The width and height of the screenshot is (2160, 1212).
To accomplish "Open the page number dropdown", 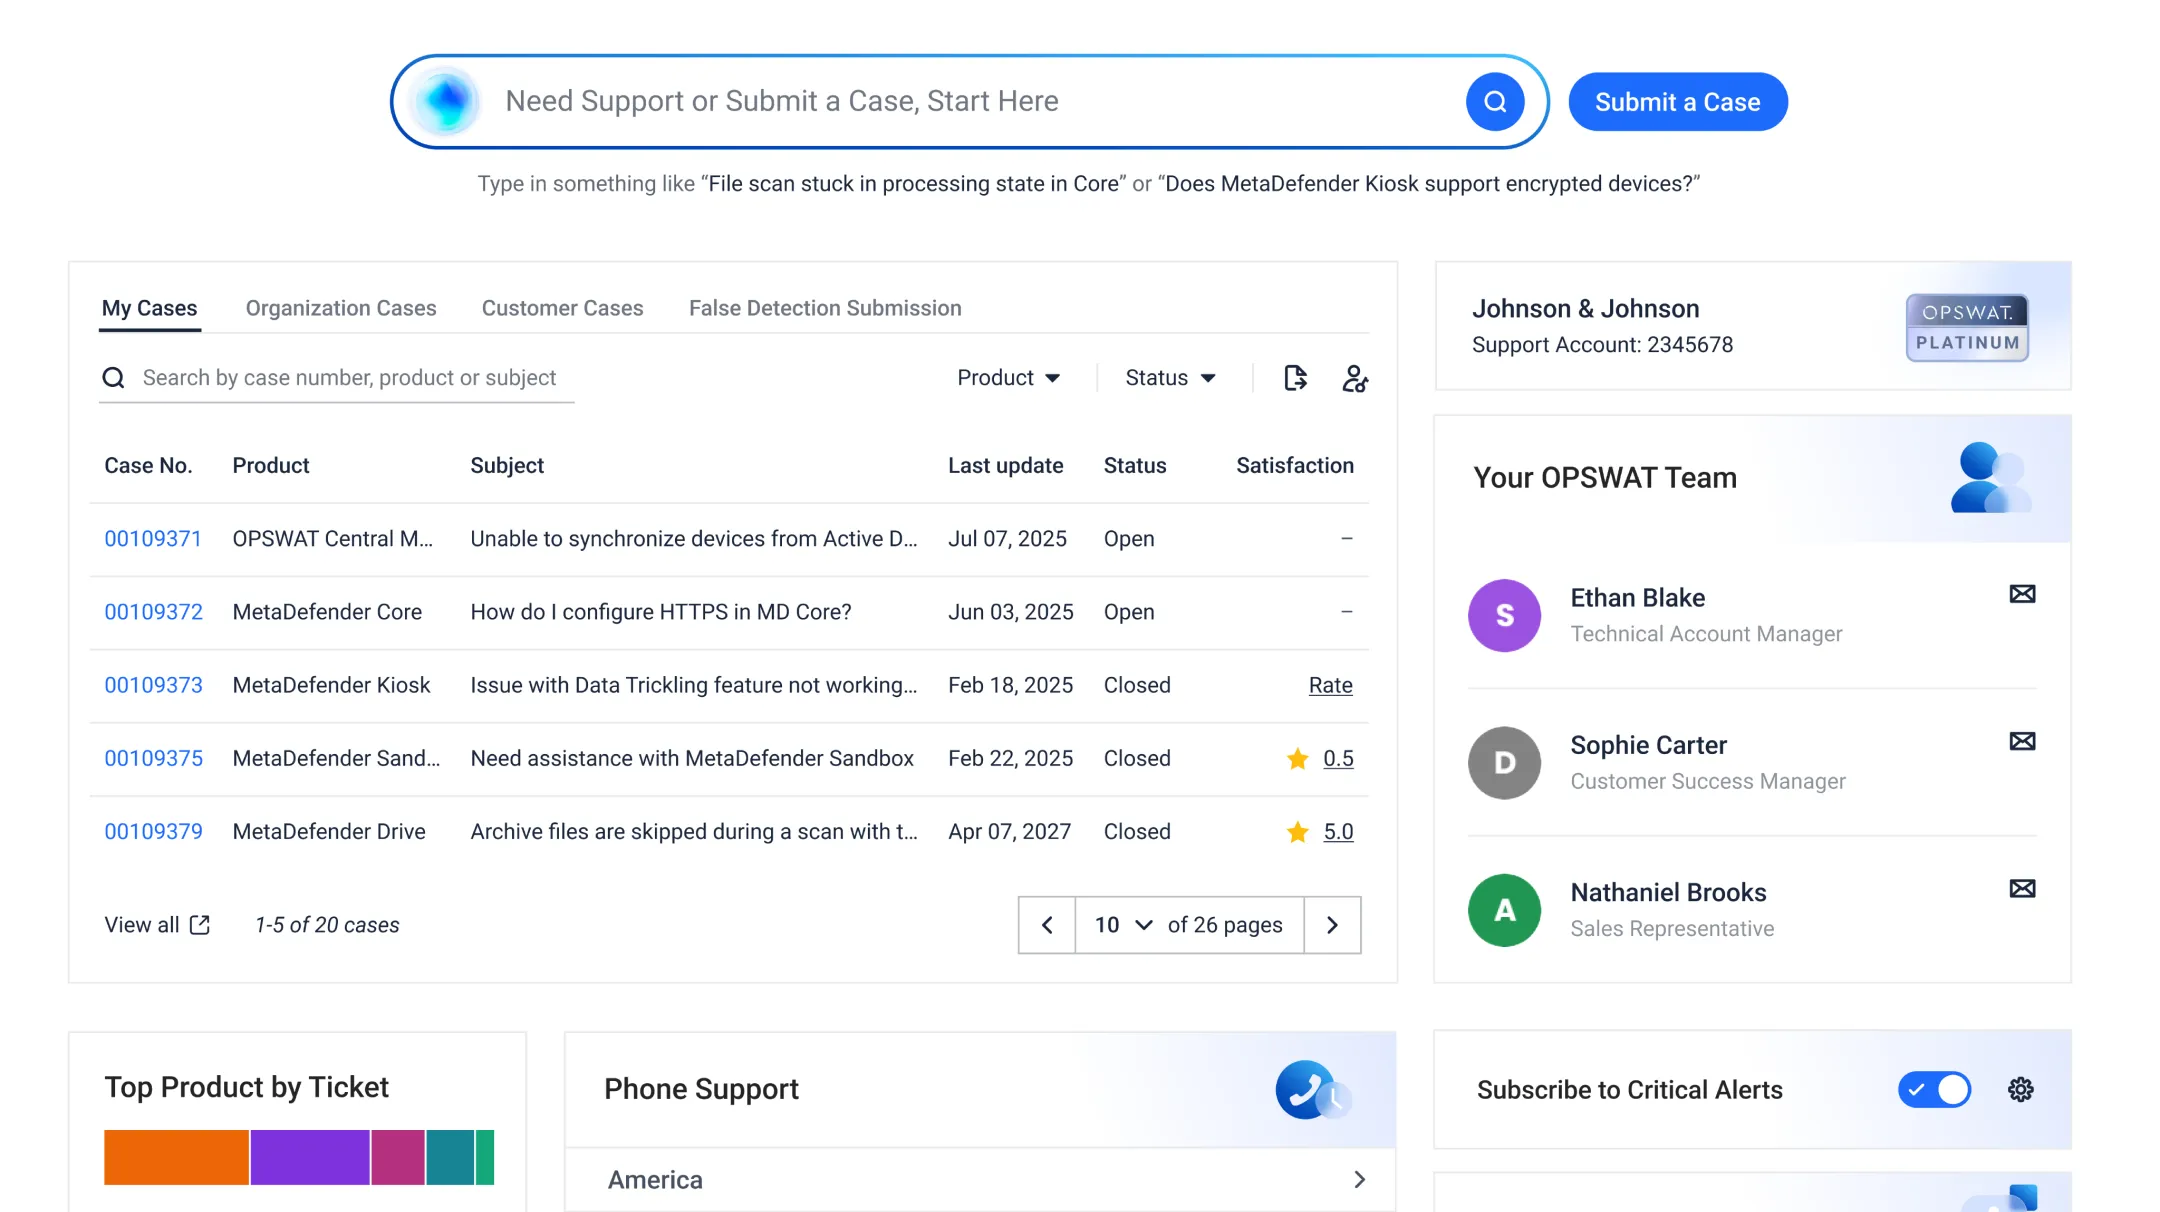I will coord(1123,925).
